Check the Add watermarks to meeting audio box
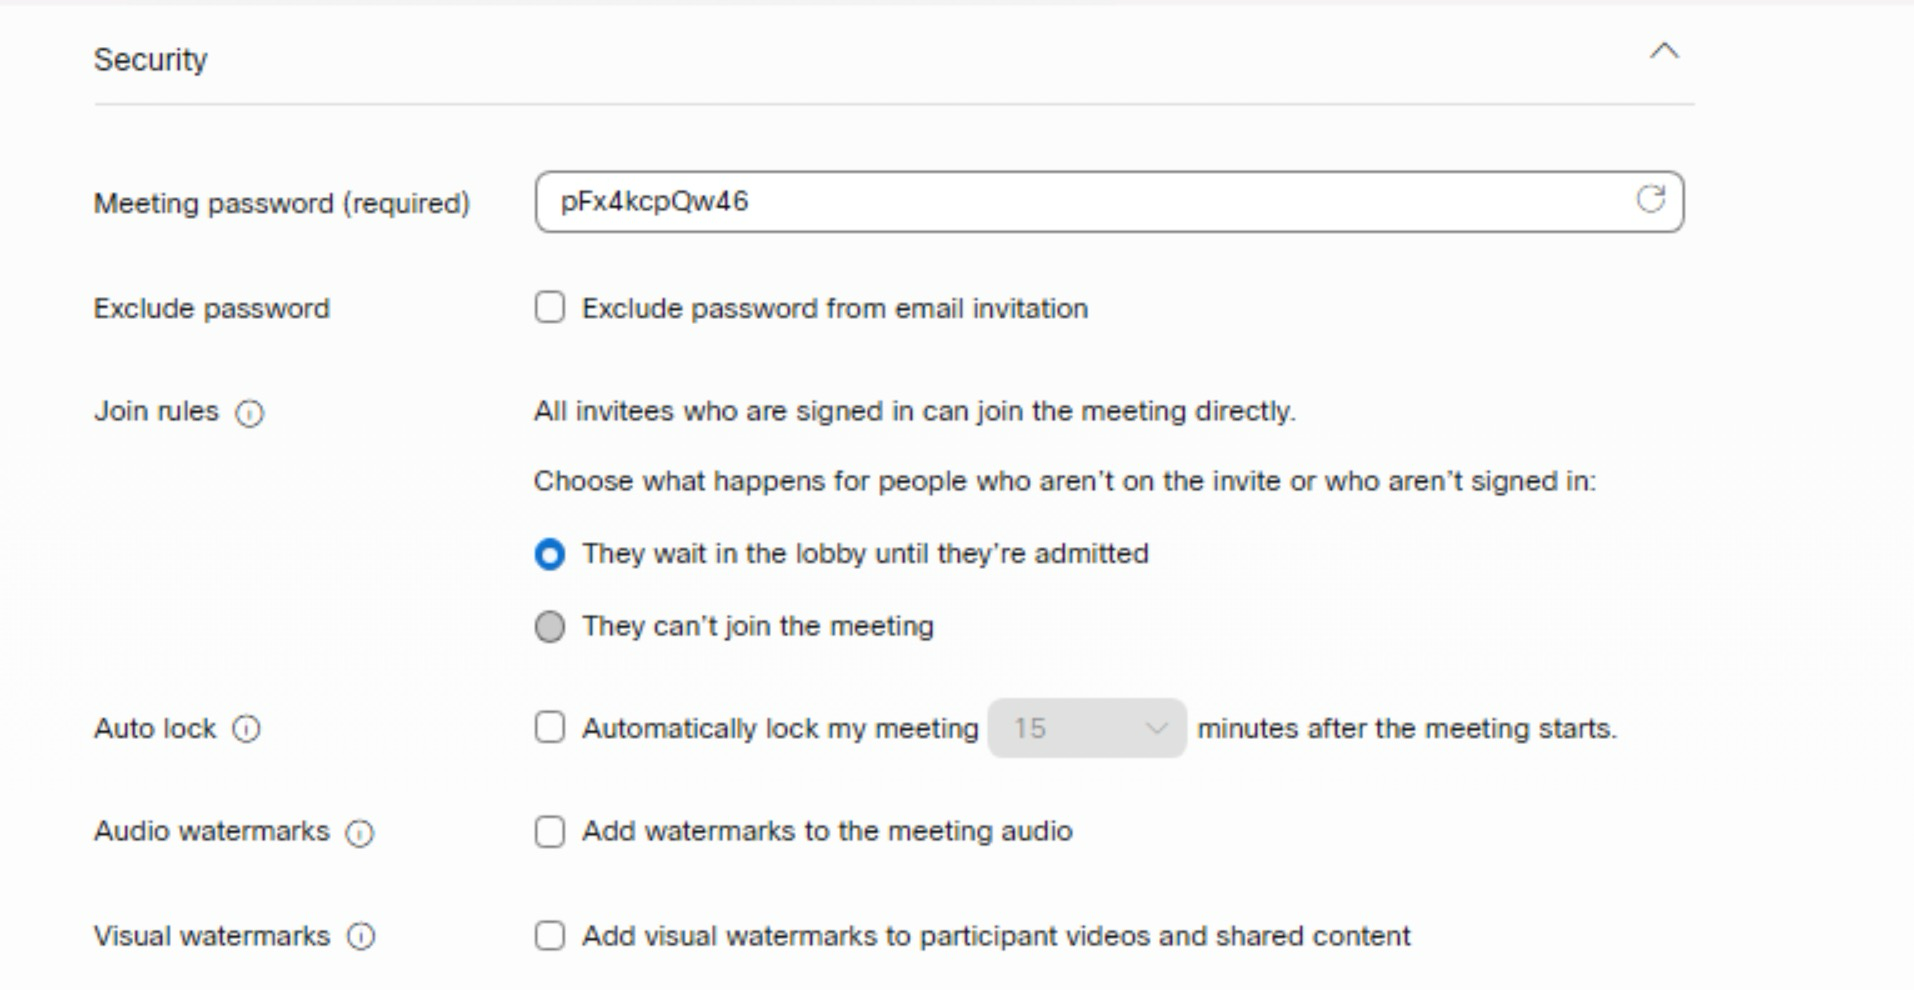This screenshot has width=1914, height=990. pos(549,832)
